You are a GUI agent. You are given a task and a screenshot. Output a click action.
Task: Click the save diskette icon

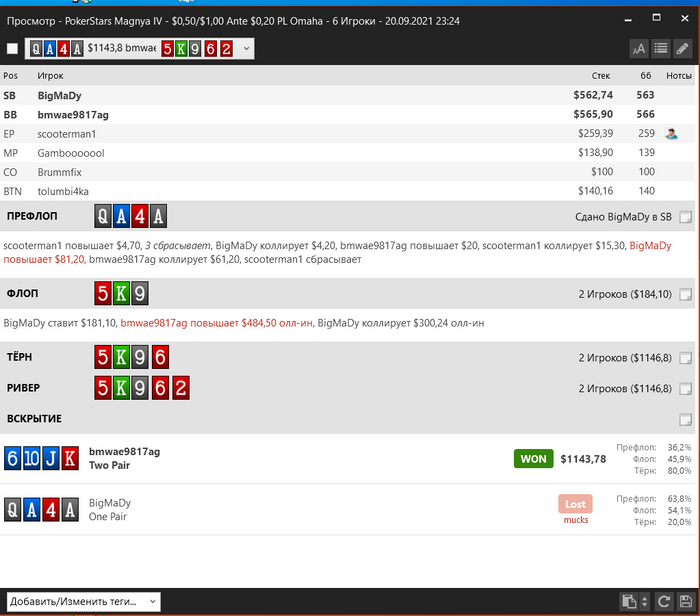pos(686,601)
